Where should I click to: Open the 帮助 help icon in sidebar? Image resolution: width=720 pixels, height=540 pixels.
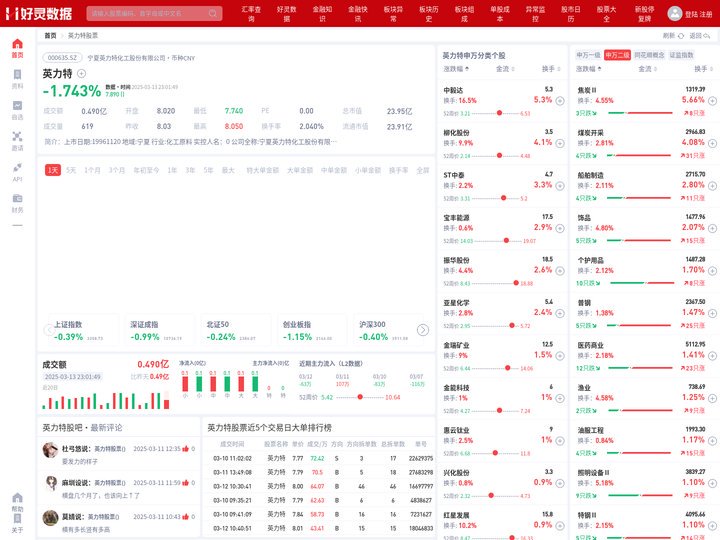pyautogui.click(x=17, y=498)
